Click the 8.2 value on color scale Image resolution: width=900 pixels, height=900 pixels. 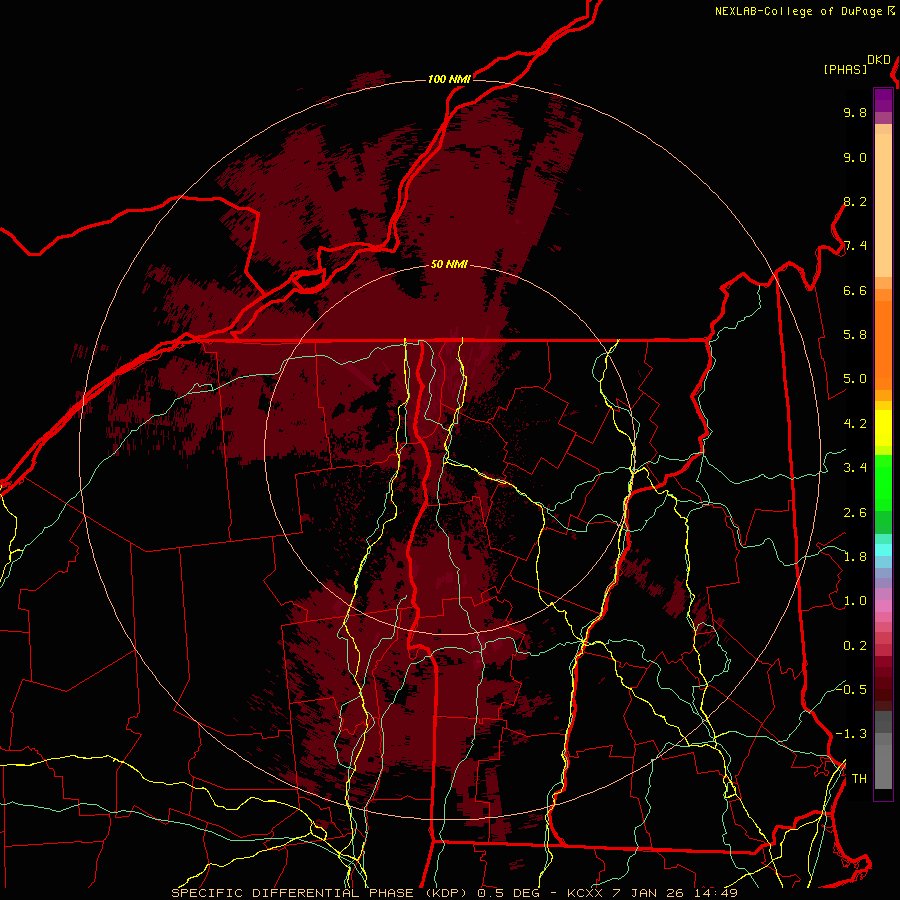(x=855, y=201)
